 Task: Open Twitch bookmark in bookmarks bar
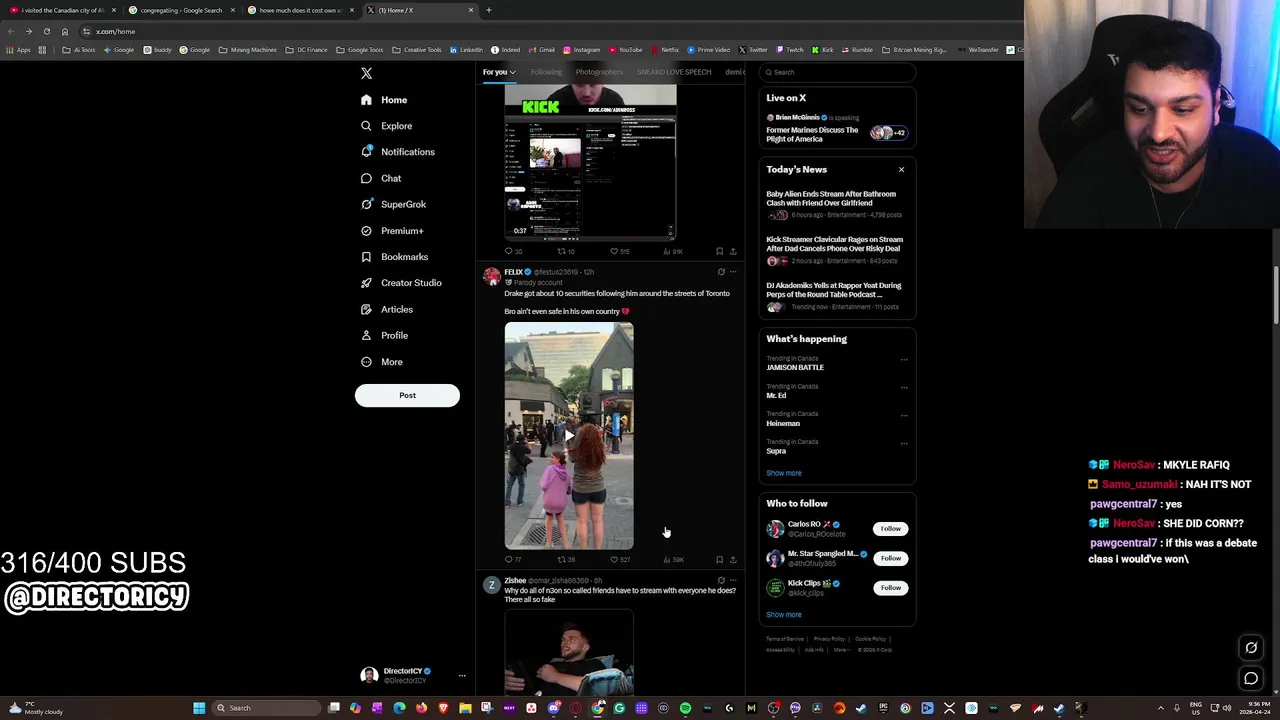(790, 50)
